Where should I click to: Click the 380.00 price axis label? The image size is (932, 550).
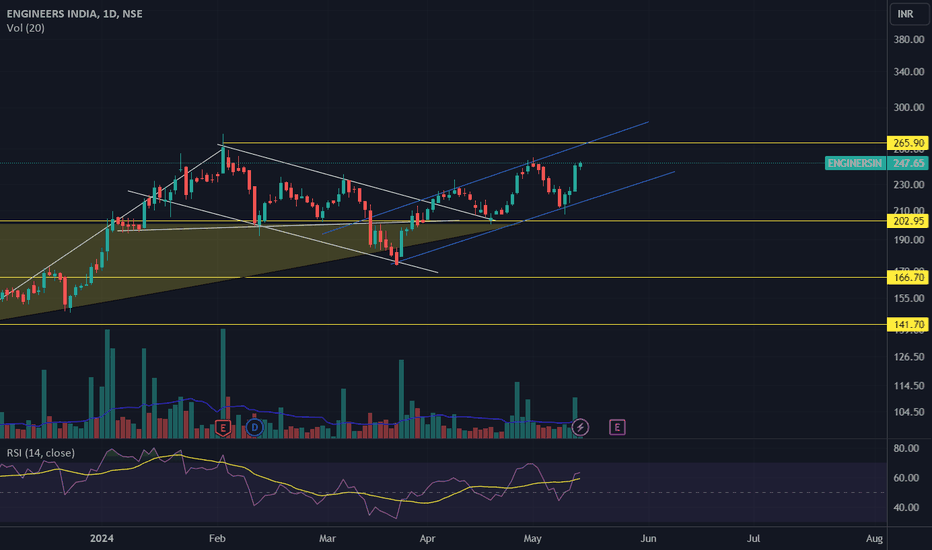tap(909, 39)
